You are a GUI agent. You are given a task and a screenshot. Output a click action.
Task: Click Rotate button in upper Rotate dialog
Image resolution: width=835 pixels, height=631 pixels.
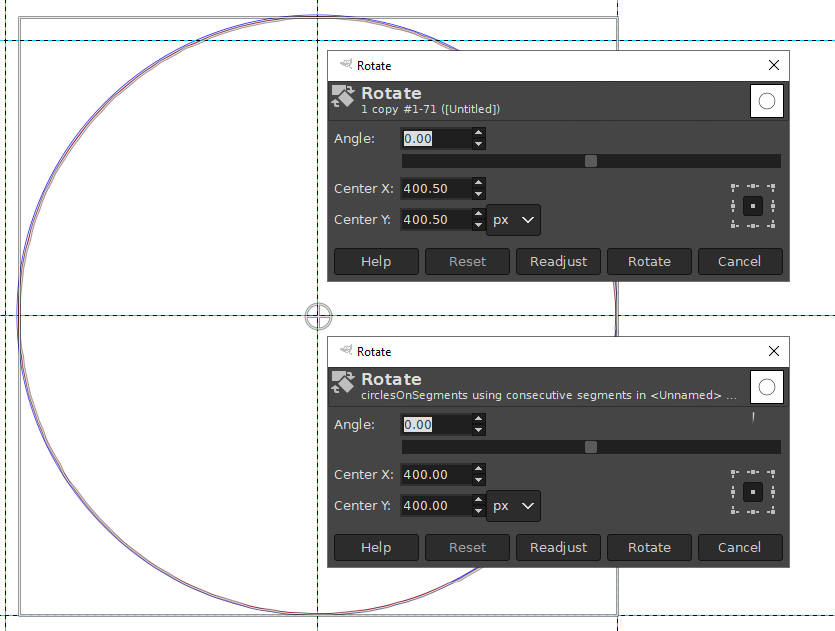[649, 261]
